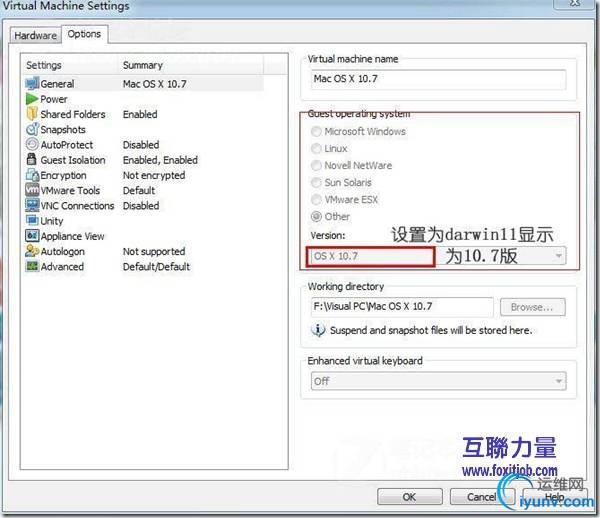Select the VNC Connections label
600x518 pixels.
click(77, 205)
